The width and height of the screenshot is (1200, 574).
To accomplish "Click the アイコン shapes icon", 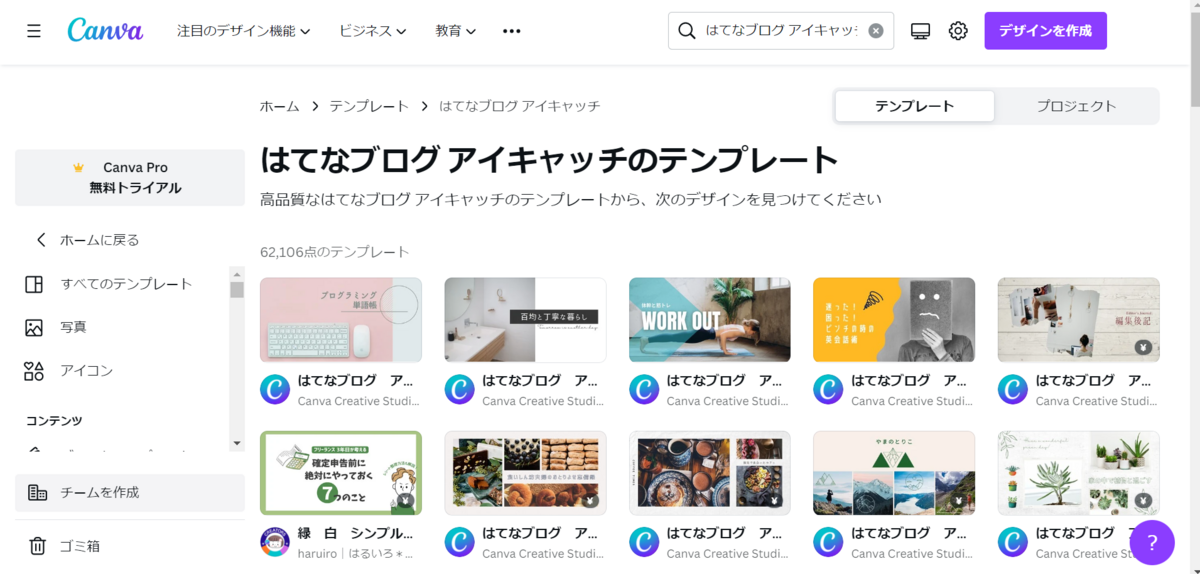I will (x=34, y=371).
